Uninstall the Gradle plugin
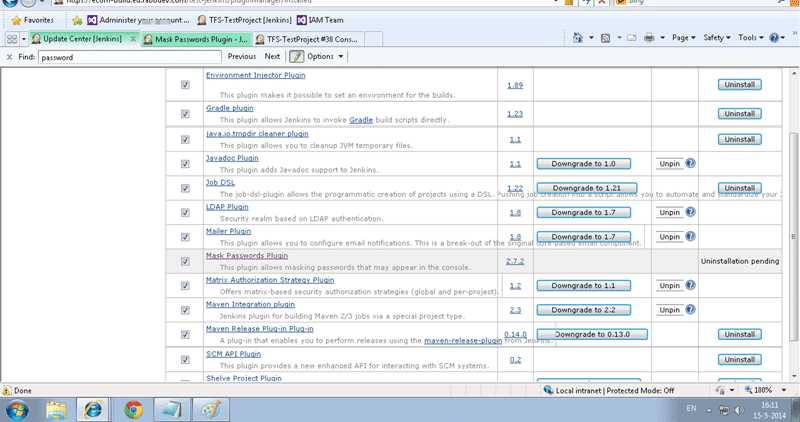Image resolution: width=800 pixels, height=422 pixels. [739, 114]
